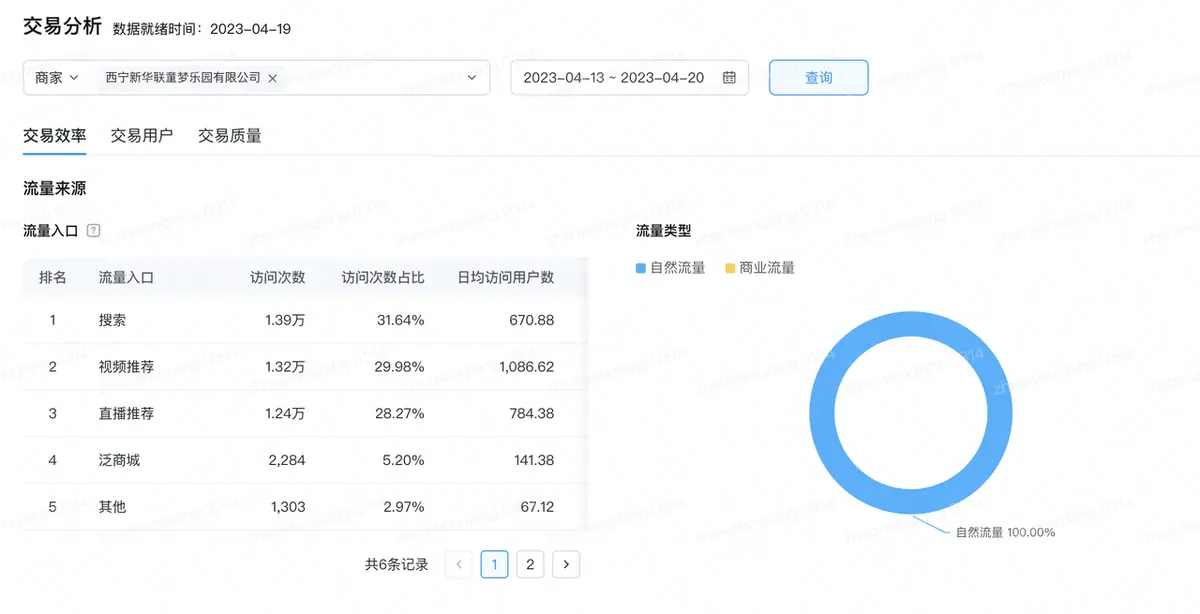
Task: Click the 2,284 visit count cell
Action: [288, 461]
